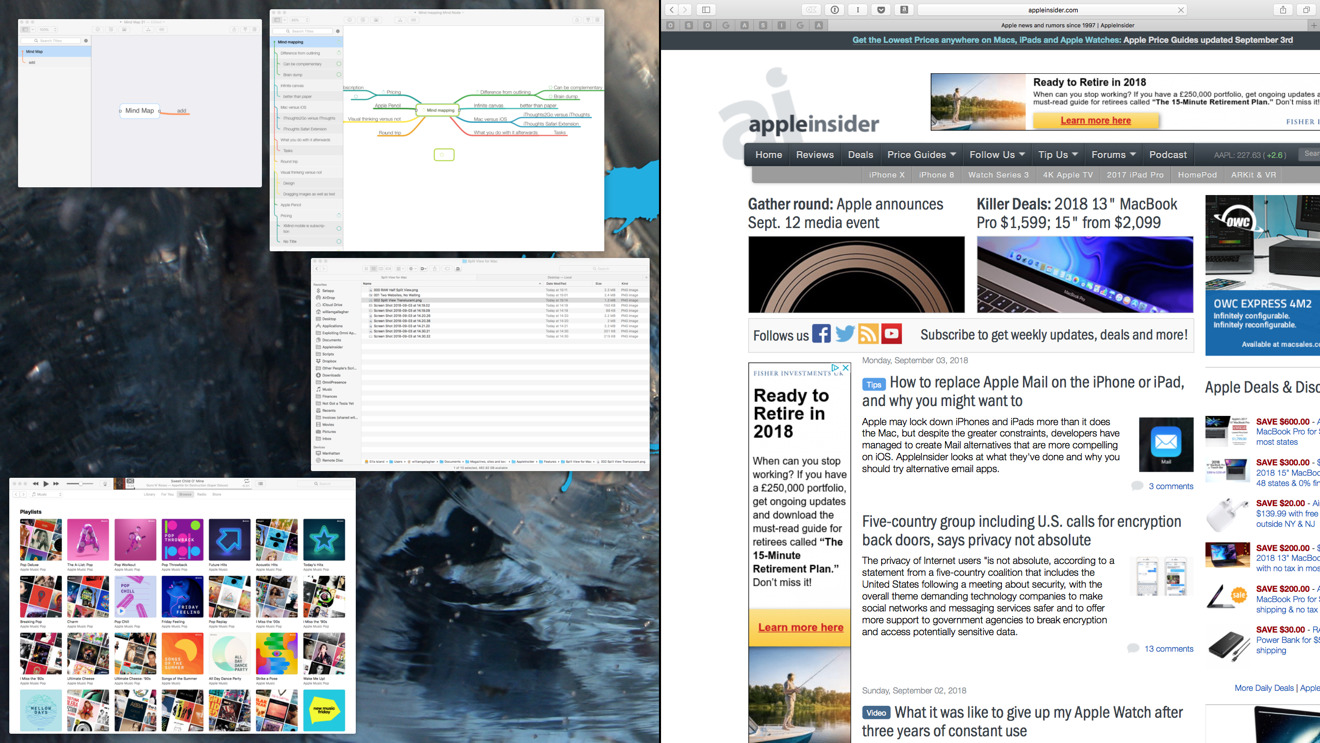Open the '3 comments' link
The width and height of the screenshot is (1320, 743).
tap(1170, 486)
